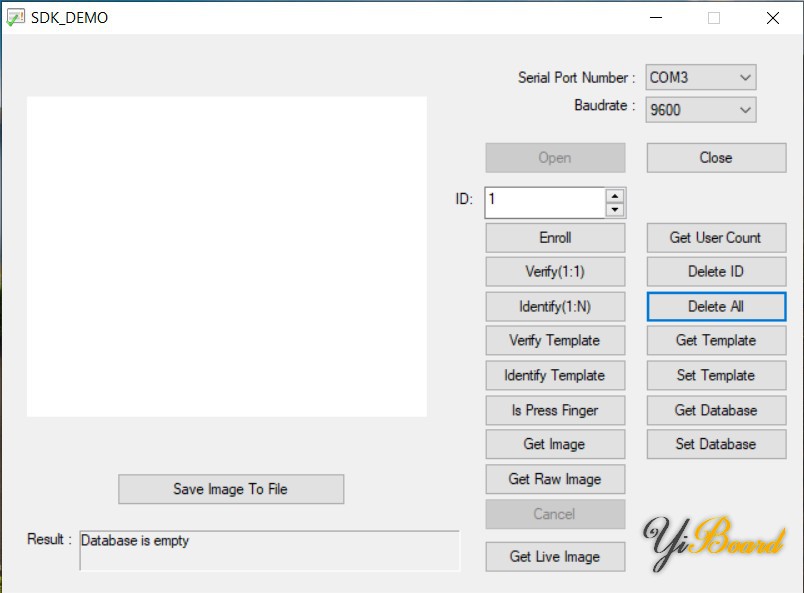Click the Get Raw Image button
The width and height of the screenshot is (804, 593).
point(555,479)
